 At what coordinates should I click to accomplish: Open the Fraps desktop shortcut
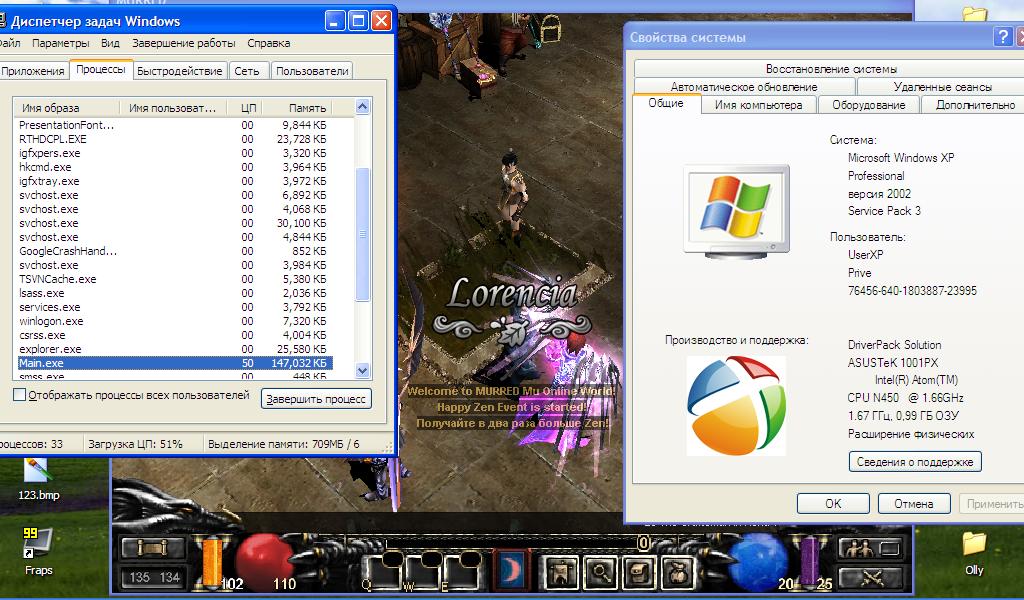coord(39,552)
